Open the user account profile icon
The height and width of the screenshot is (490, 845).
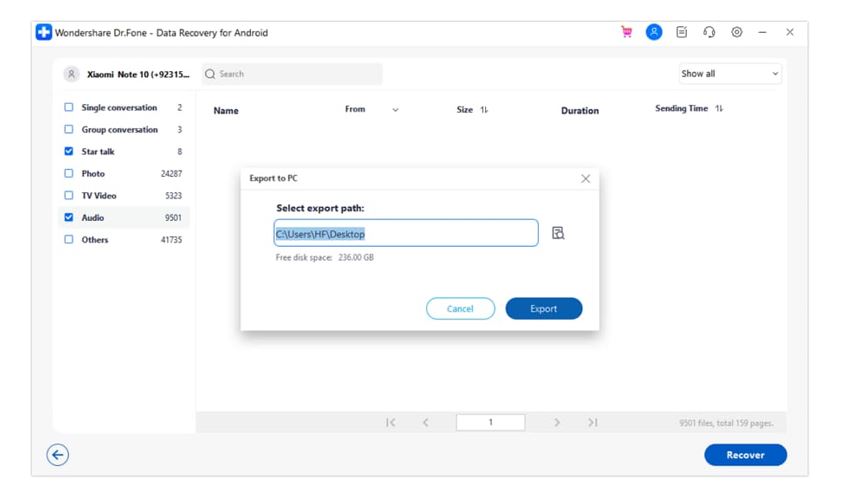point(654,32)
